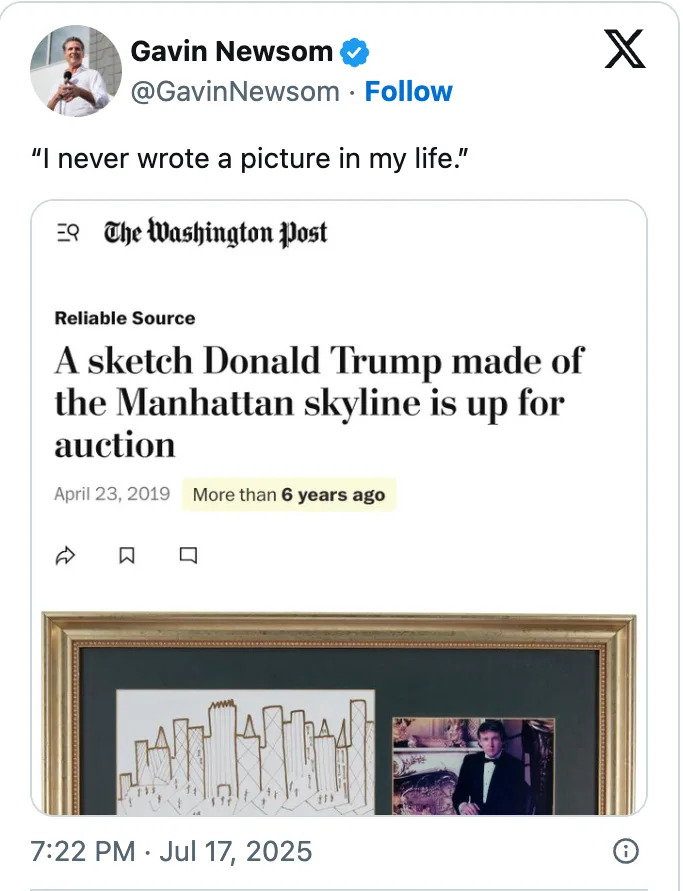Click the Manhattan skyline sketch drawing
This screenshot has width=683, height=891.
(245, 750)
